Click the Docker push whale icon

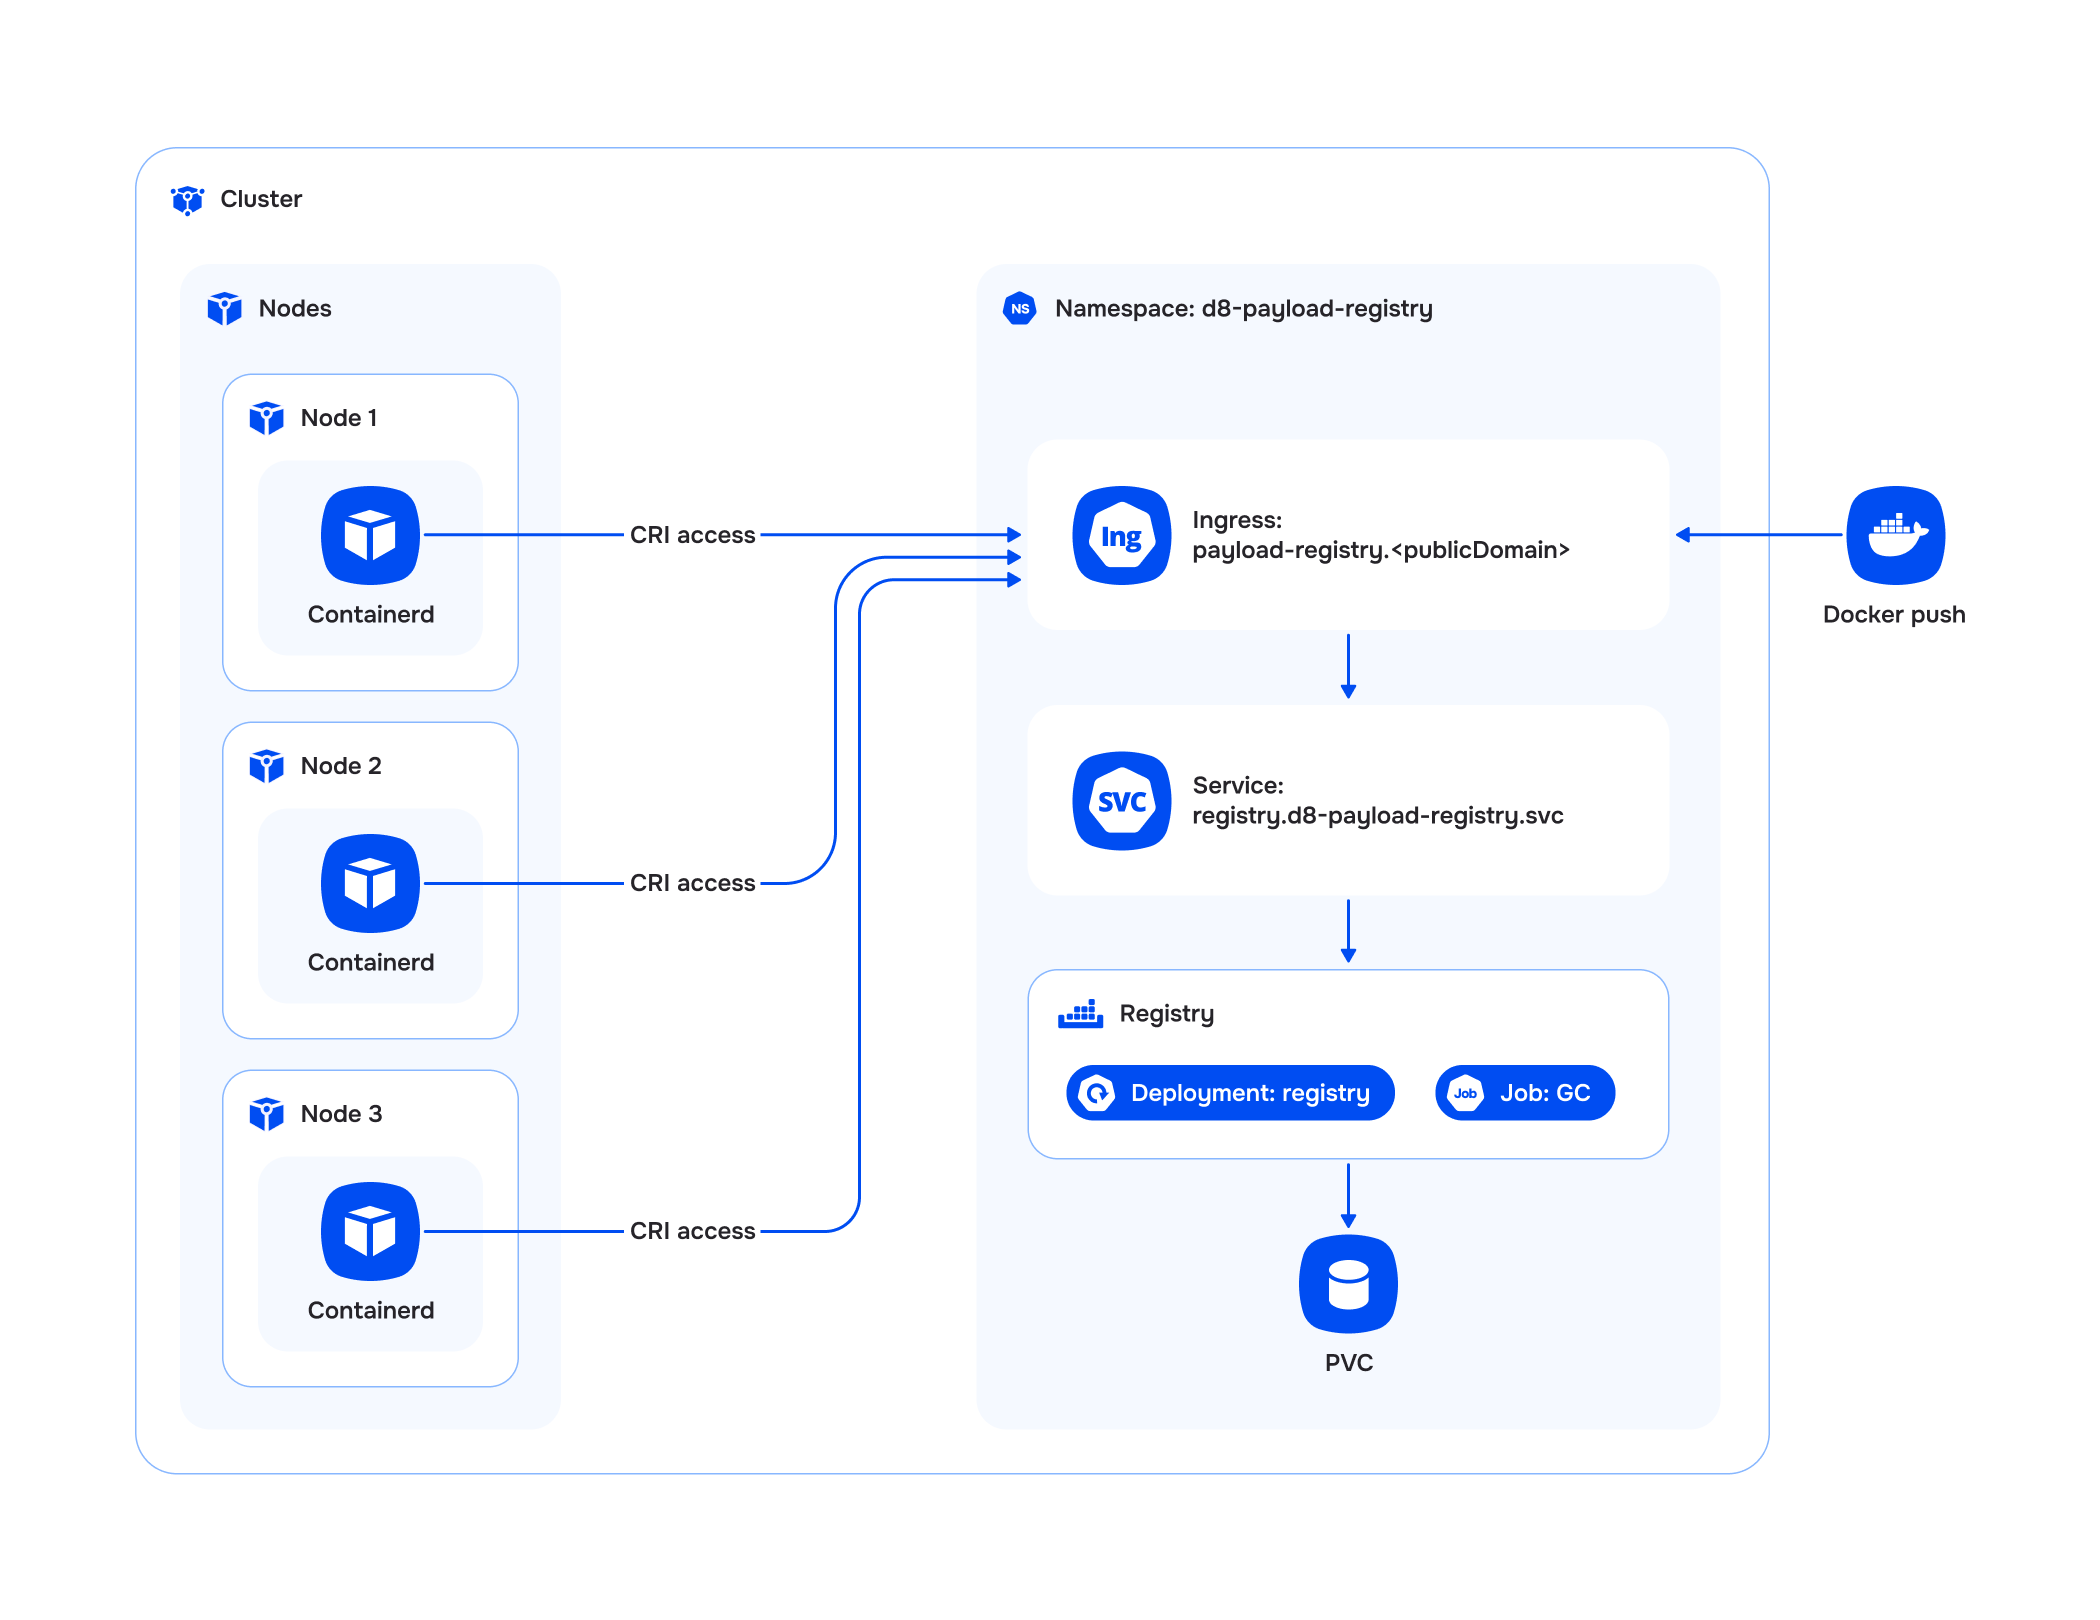click(1895, 536)
